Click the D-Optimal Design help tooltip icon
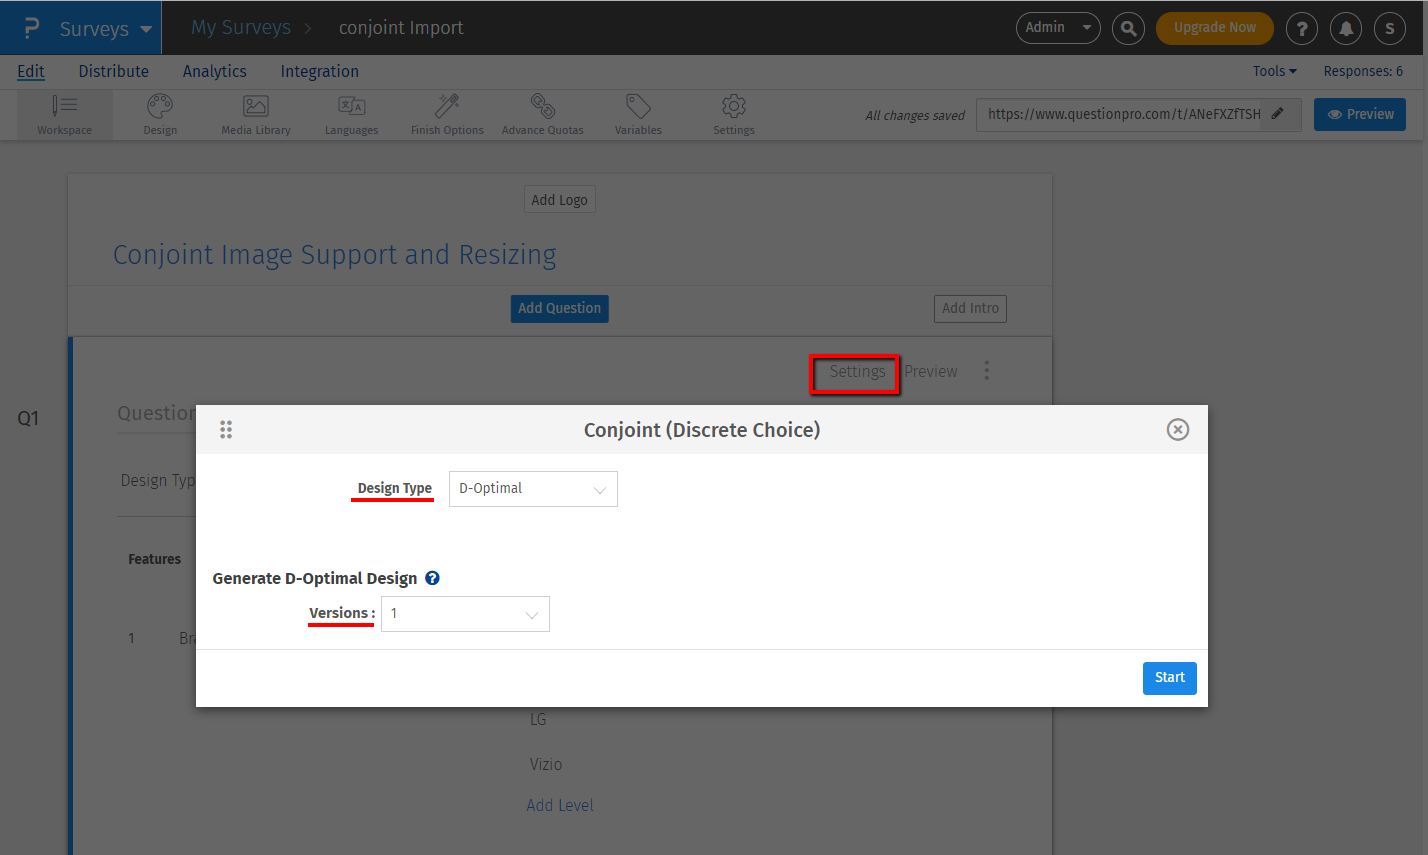This screenshot has height=855, width=1428. [x=432, y=578]
